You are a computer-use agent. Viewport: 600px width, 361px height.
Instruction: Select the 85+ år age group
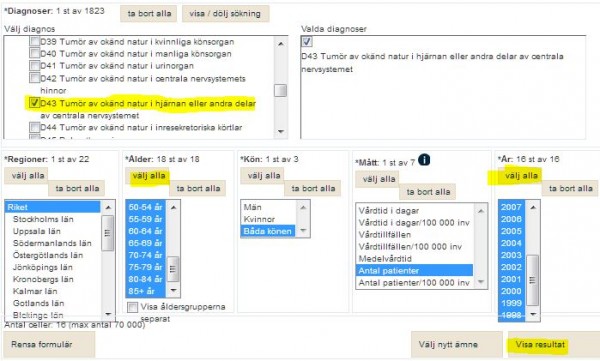click(146, 291)
